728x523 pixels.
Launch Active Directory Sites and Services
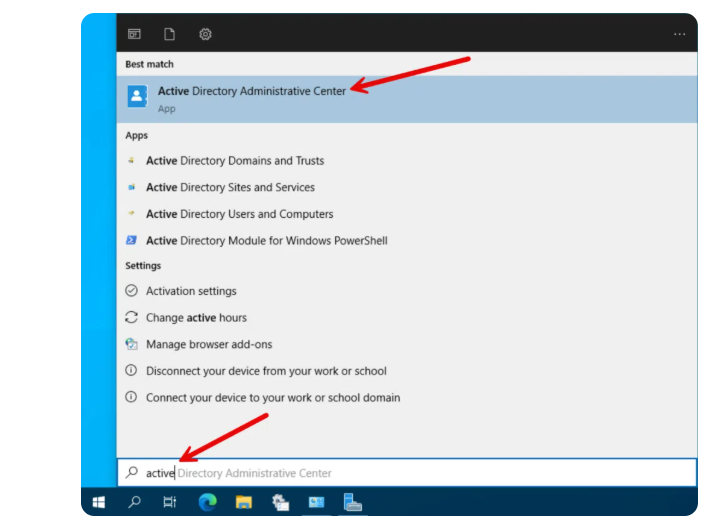coord(230,188)
